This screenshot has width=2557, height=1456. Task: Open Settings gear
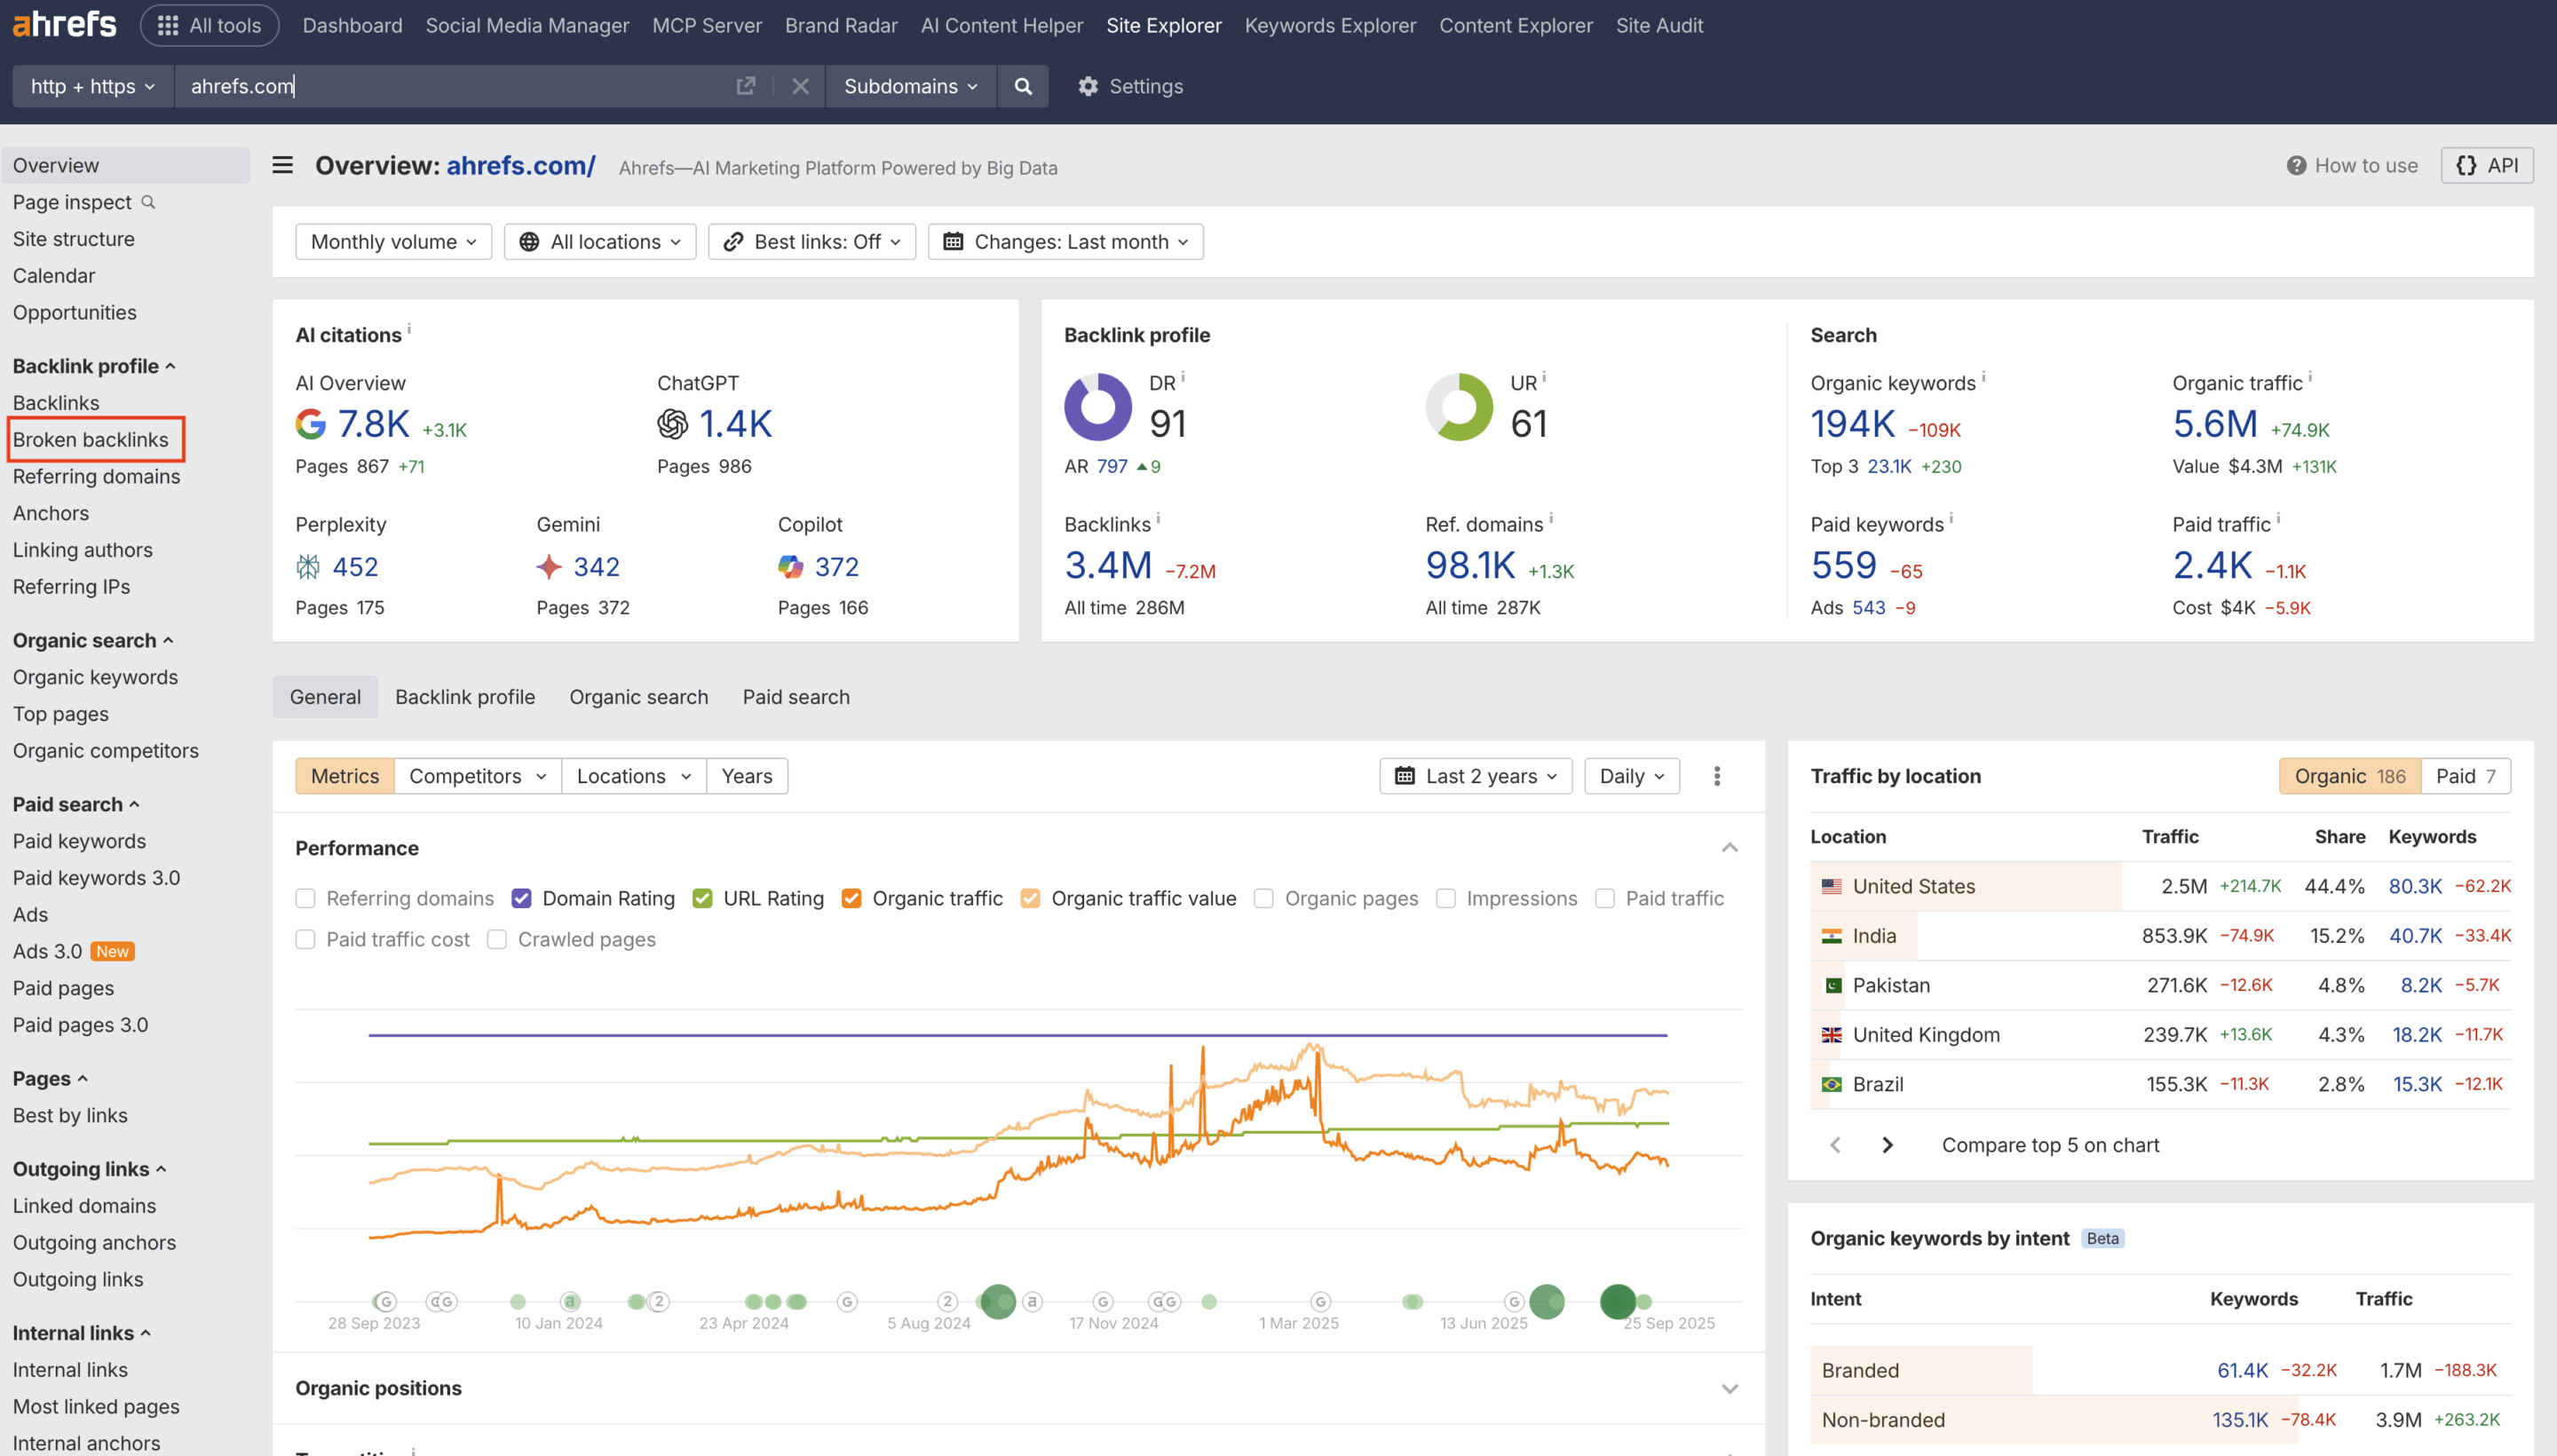click(x=1130, y=86)
